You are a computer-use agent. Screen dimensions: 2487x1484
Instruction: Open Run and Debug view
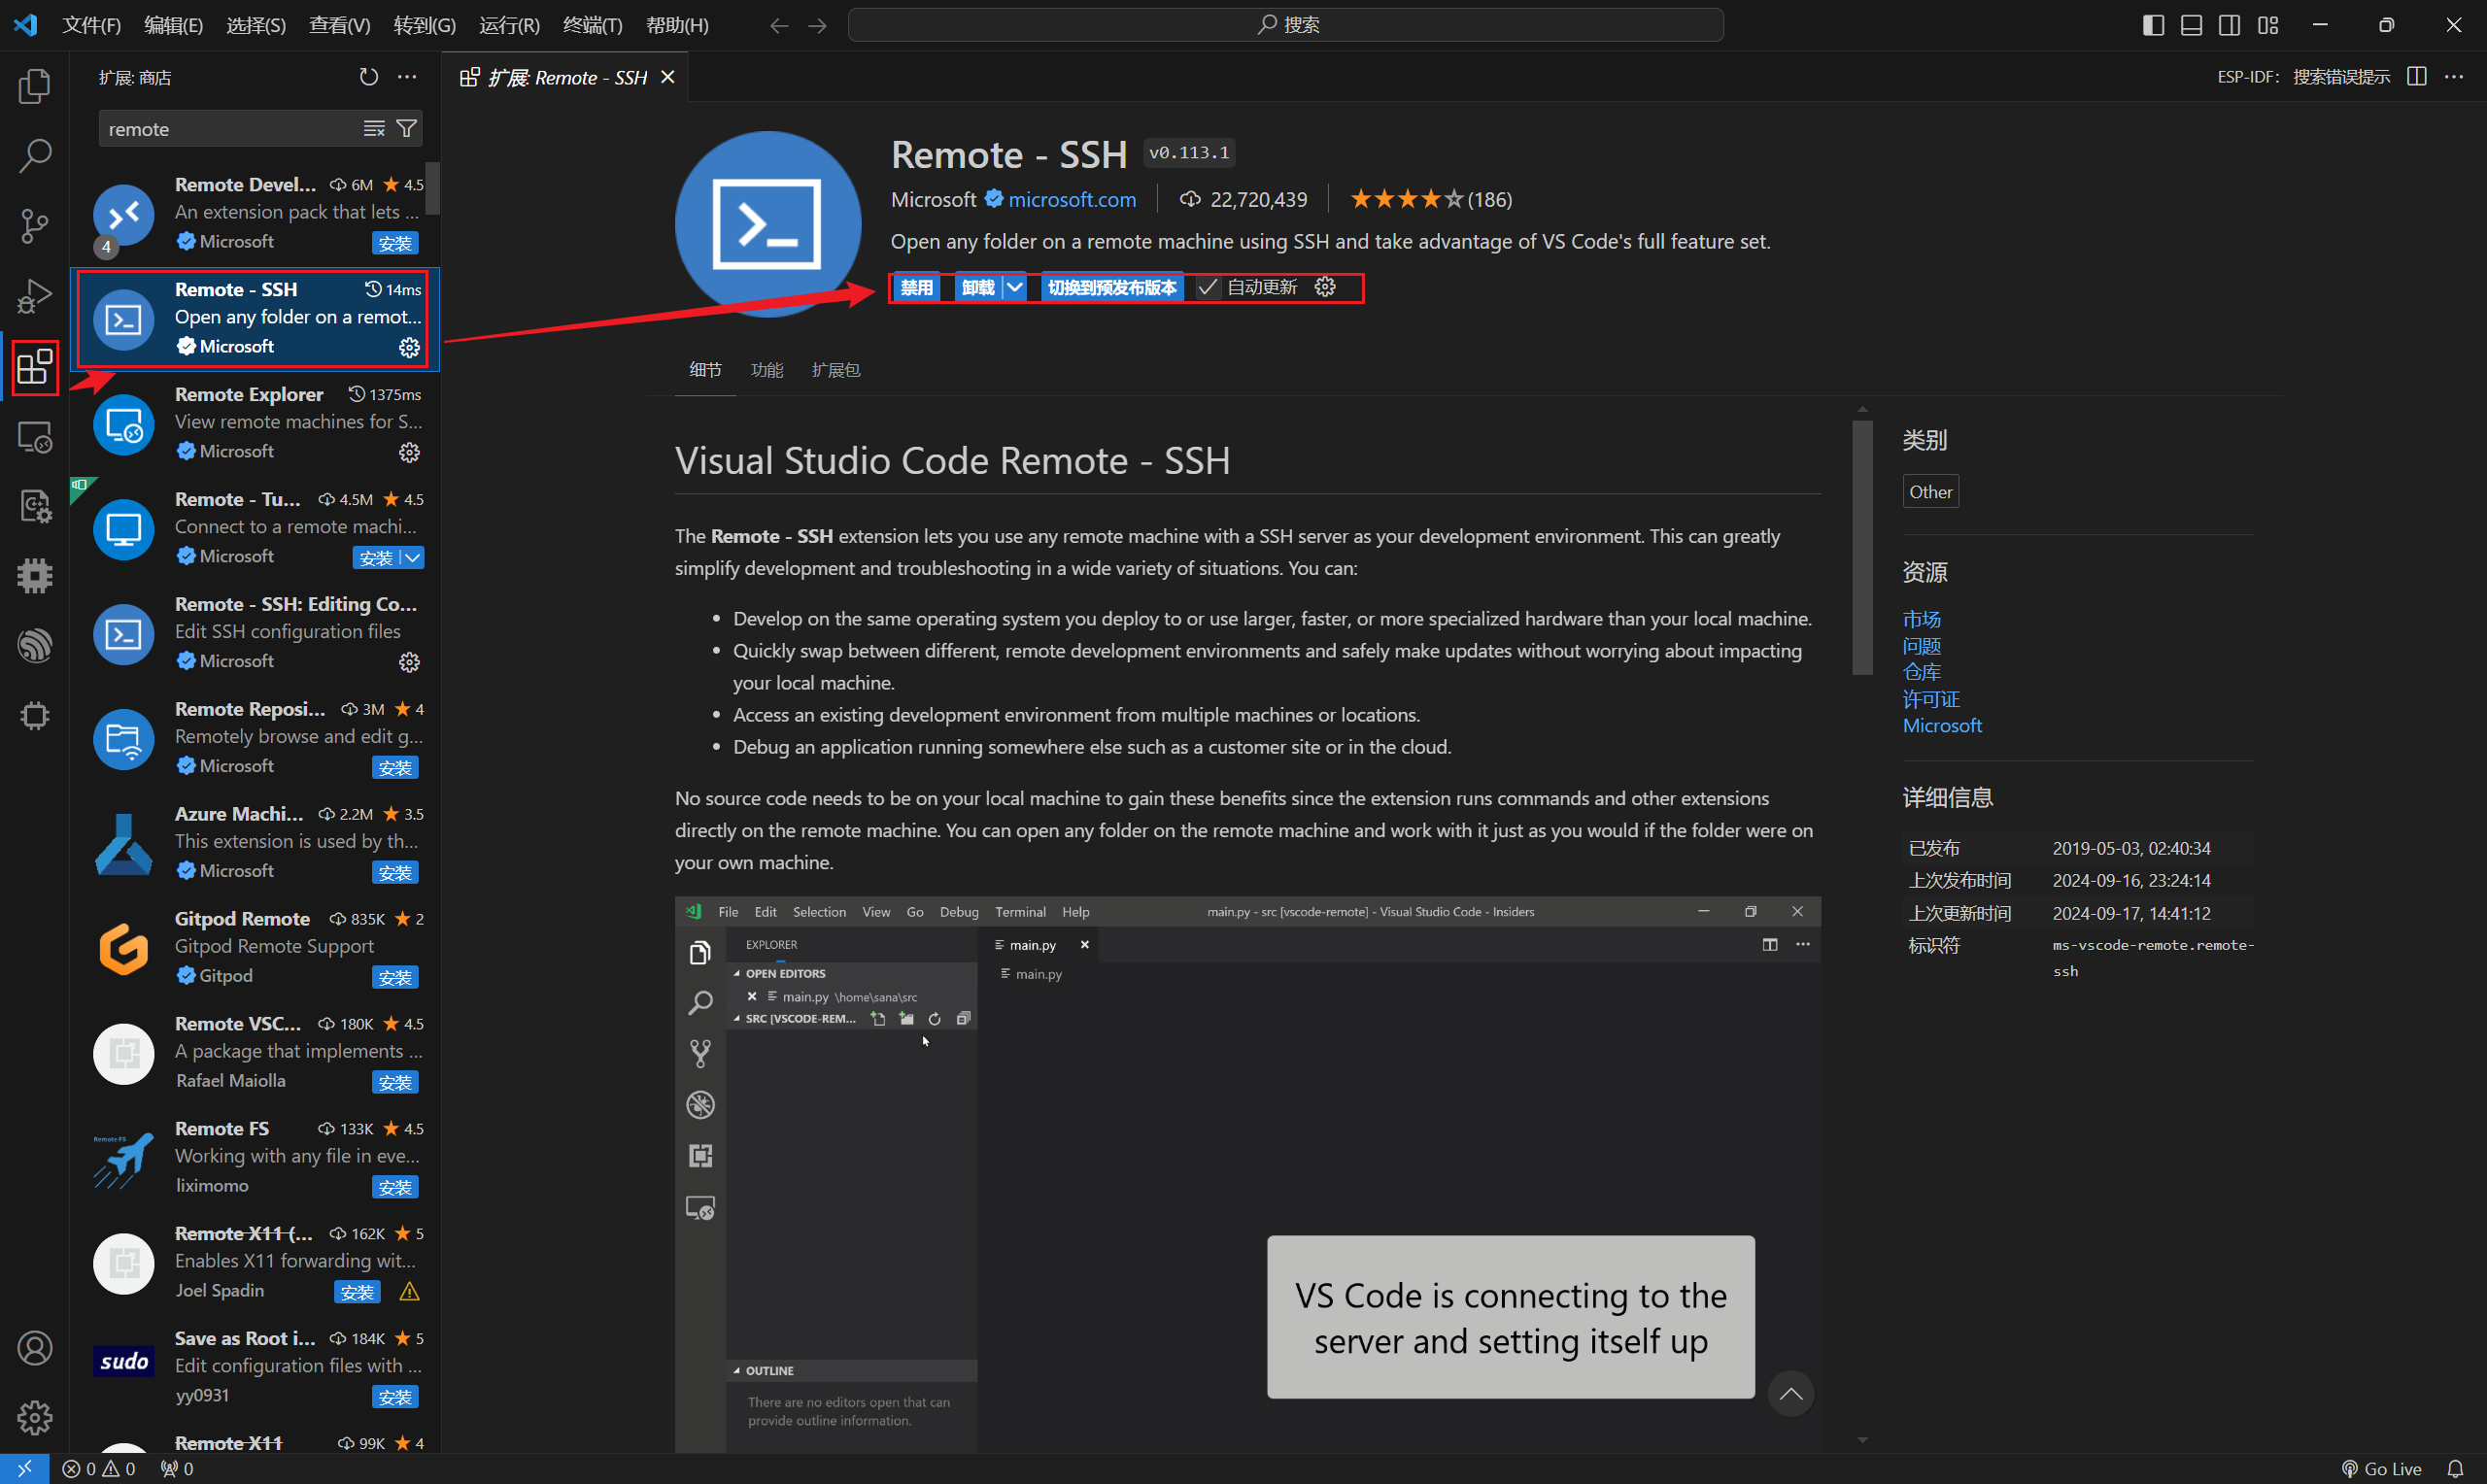(35, 296)
